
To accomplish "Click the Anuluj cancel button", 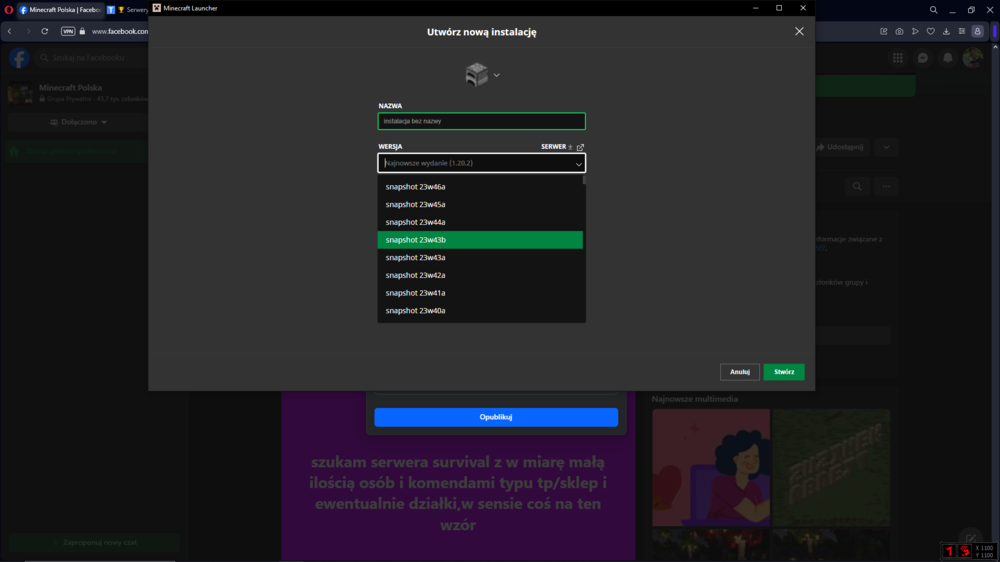I will [740, 372].
